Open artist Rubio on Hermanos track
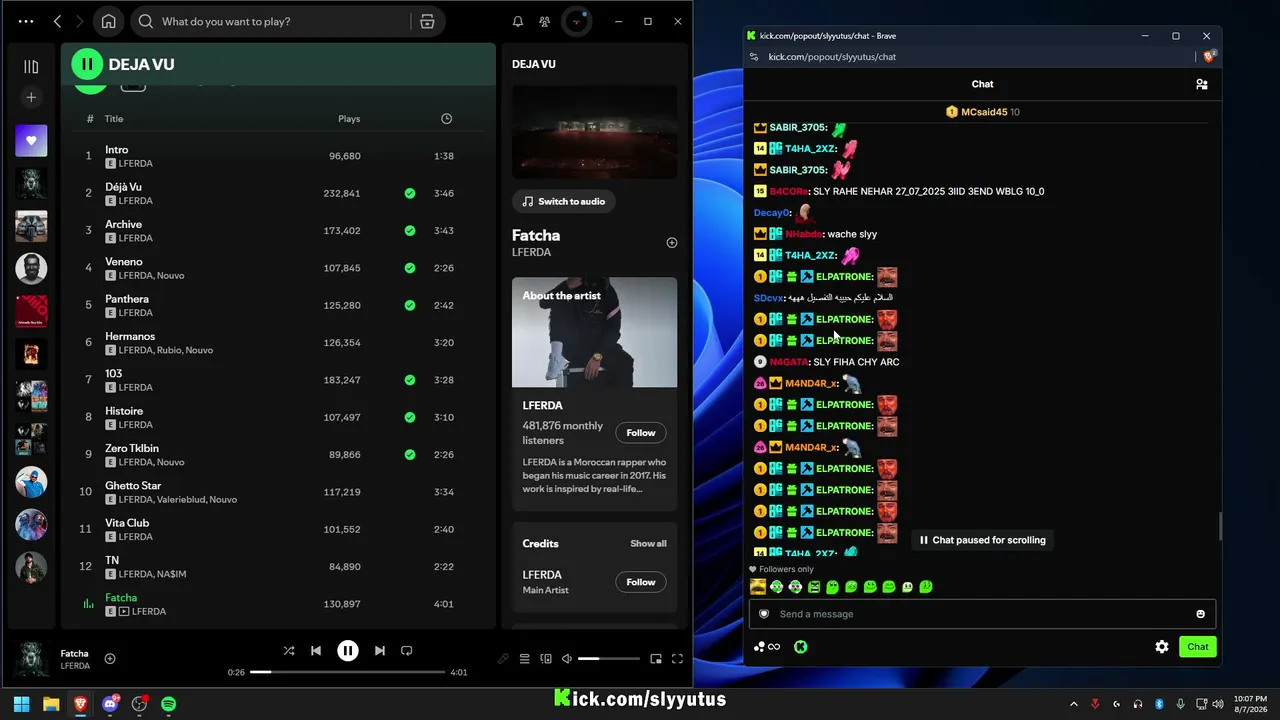The width and height of the screenshot is (1280, 720). click(168, 351)
